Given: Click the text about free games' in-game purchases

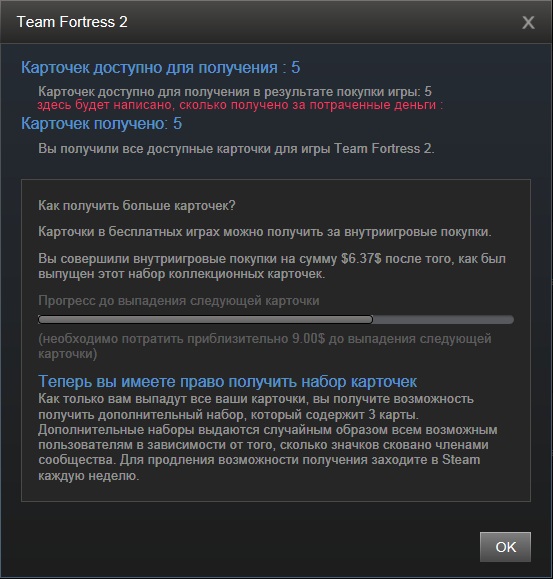Looking at the screenshot, I should [265, 232].
